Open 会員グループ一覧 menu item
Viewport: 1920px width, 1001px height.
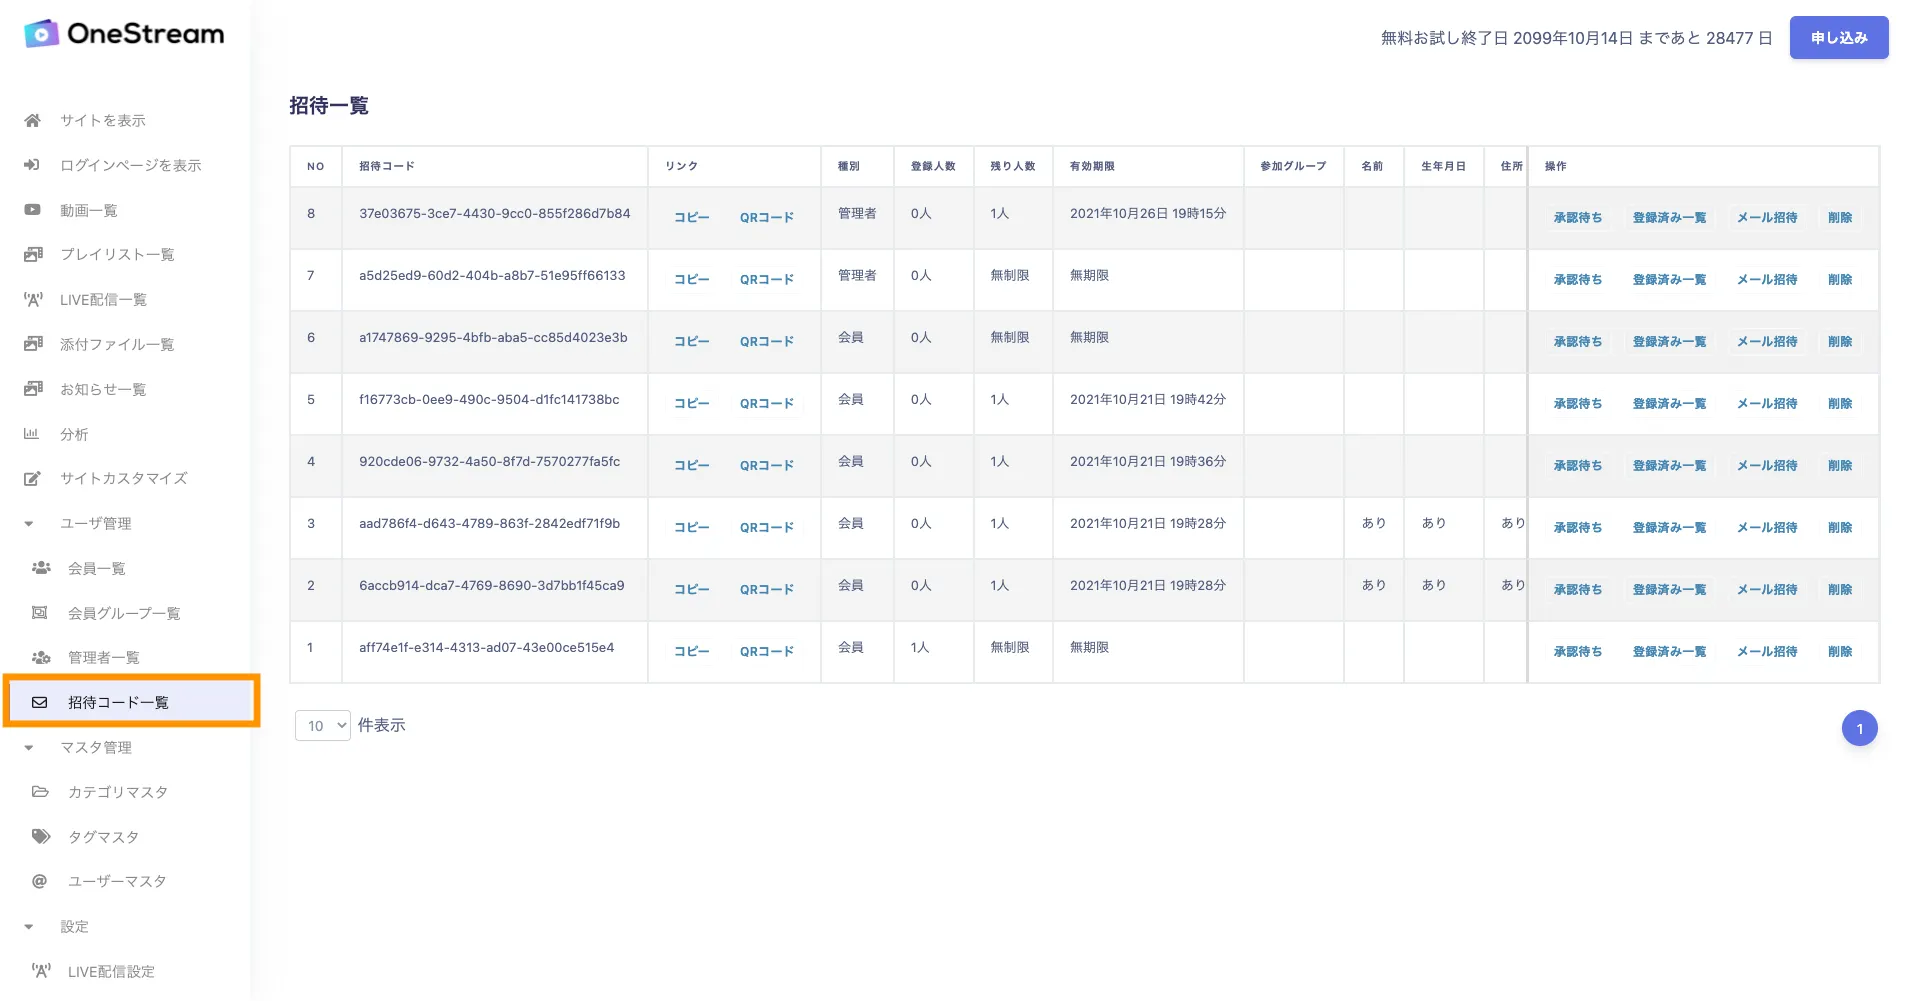pyautogui.click(x=124, y=613)
